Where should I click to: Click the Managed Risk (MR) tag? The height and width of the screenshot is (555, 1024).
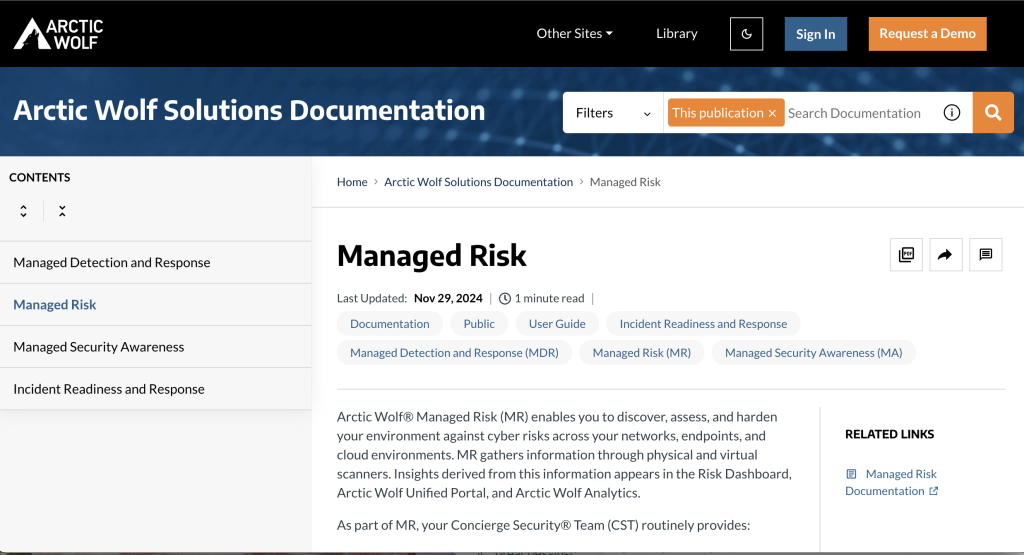642,353
